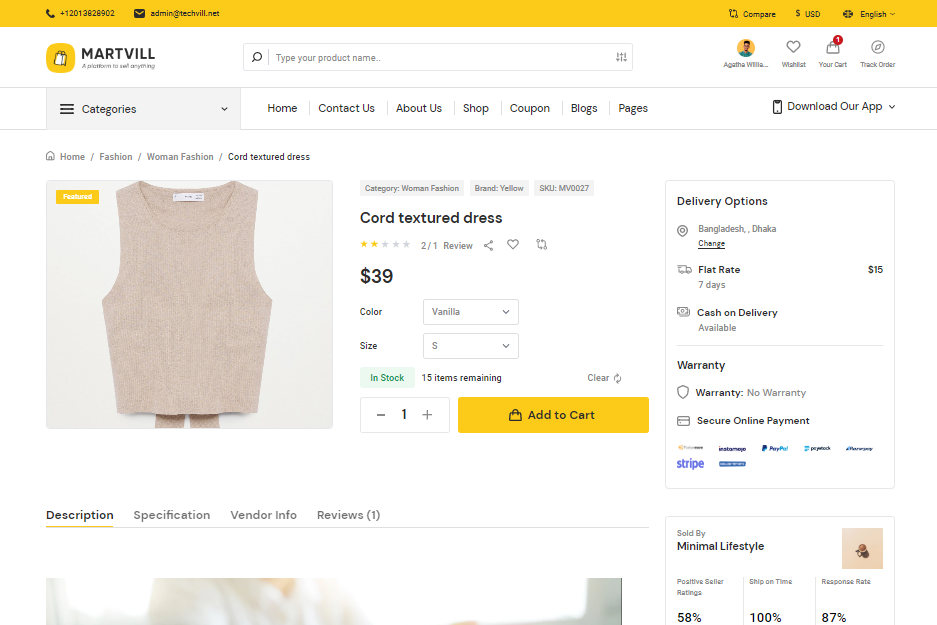The width and height of the screenshot is (937, 625).
Task: Open the English language selector
Action: (x=869, y=14)
